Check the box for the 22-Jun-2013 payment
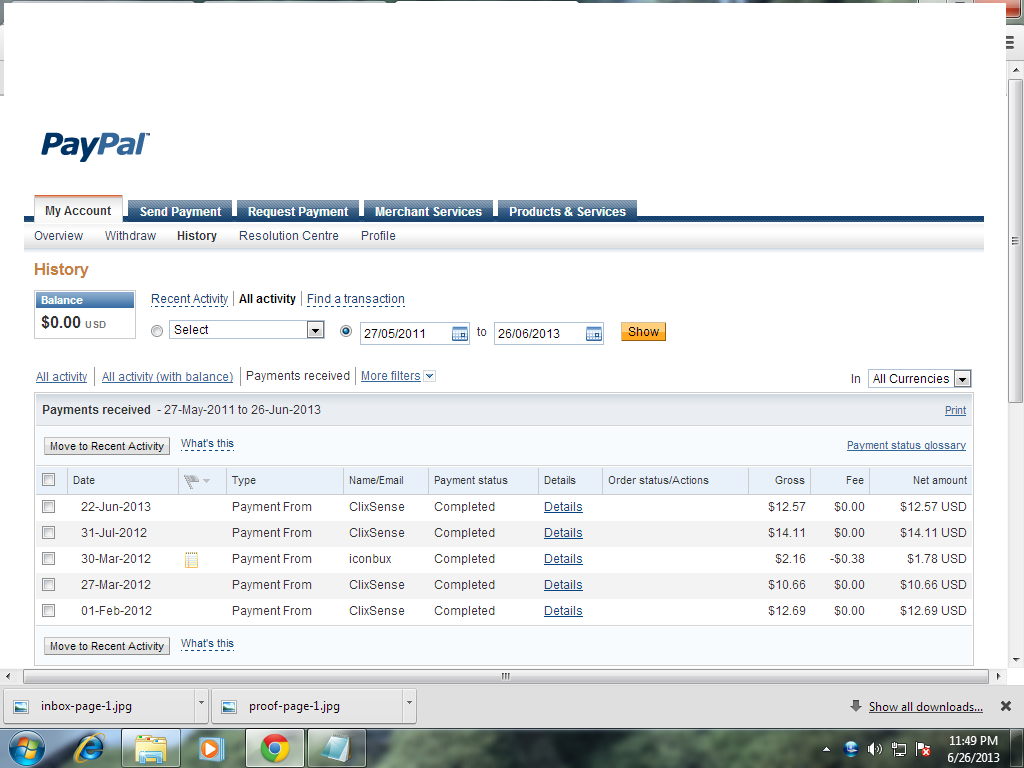1024x768 pixels. pos(49,507)
